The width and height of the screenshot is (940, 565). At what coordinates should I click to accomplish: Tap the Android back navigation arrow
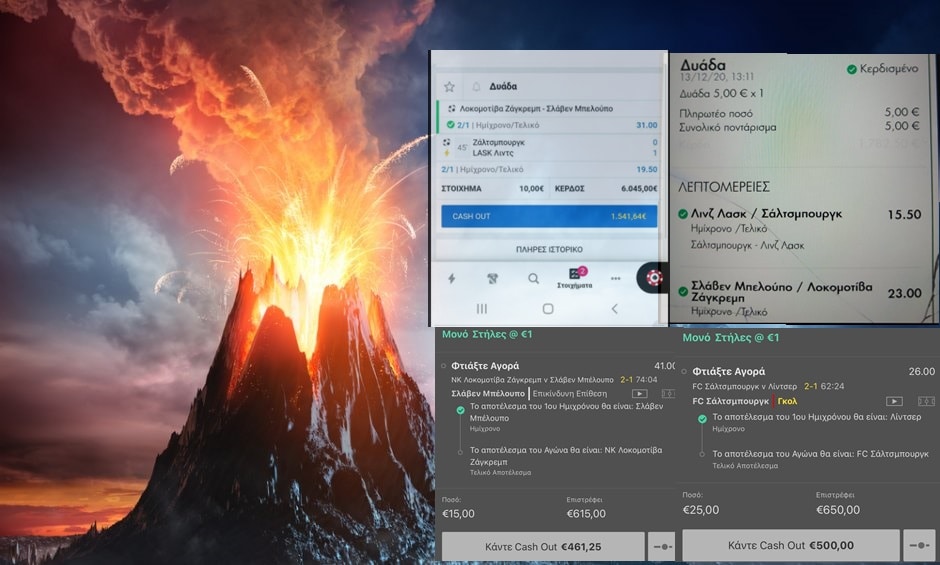click(x=614, y=309)
